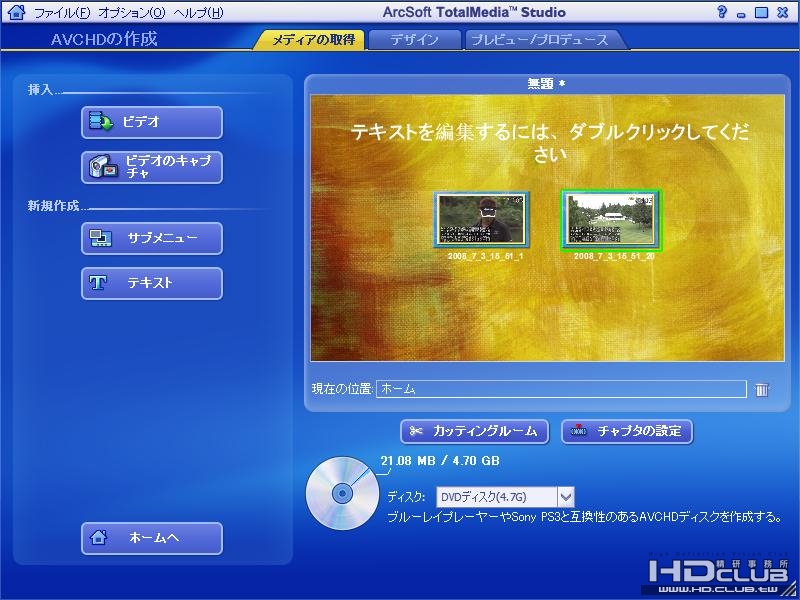This screenshot has width=800, height=600.
Task: Click the 無題 * project title
Action: pos(546,84)
